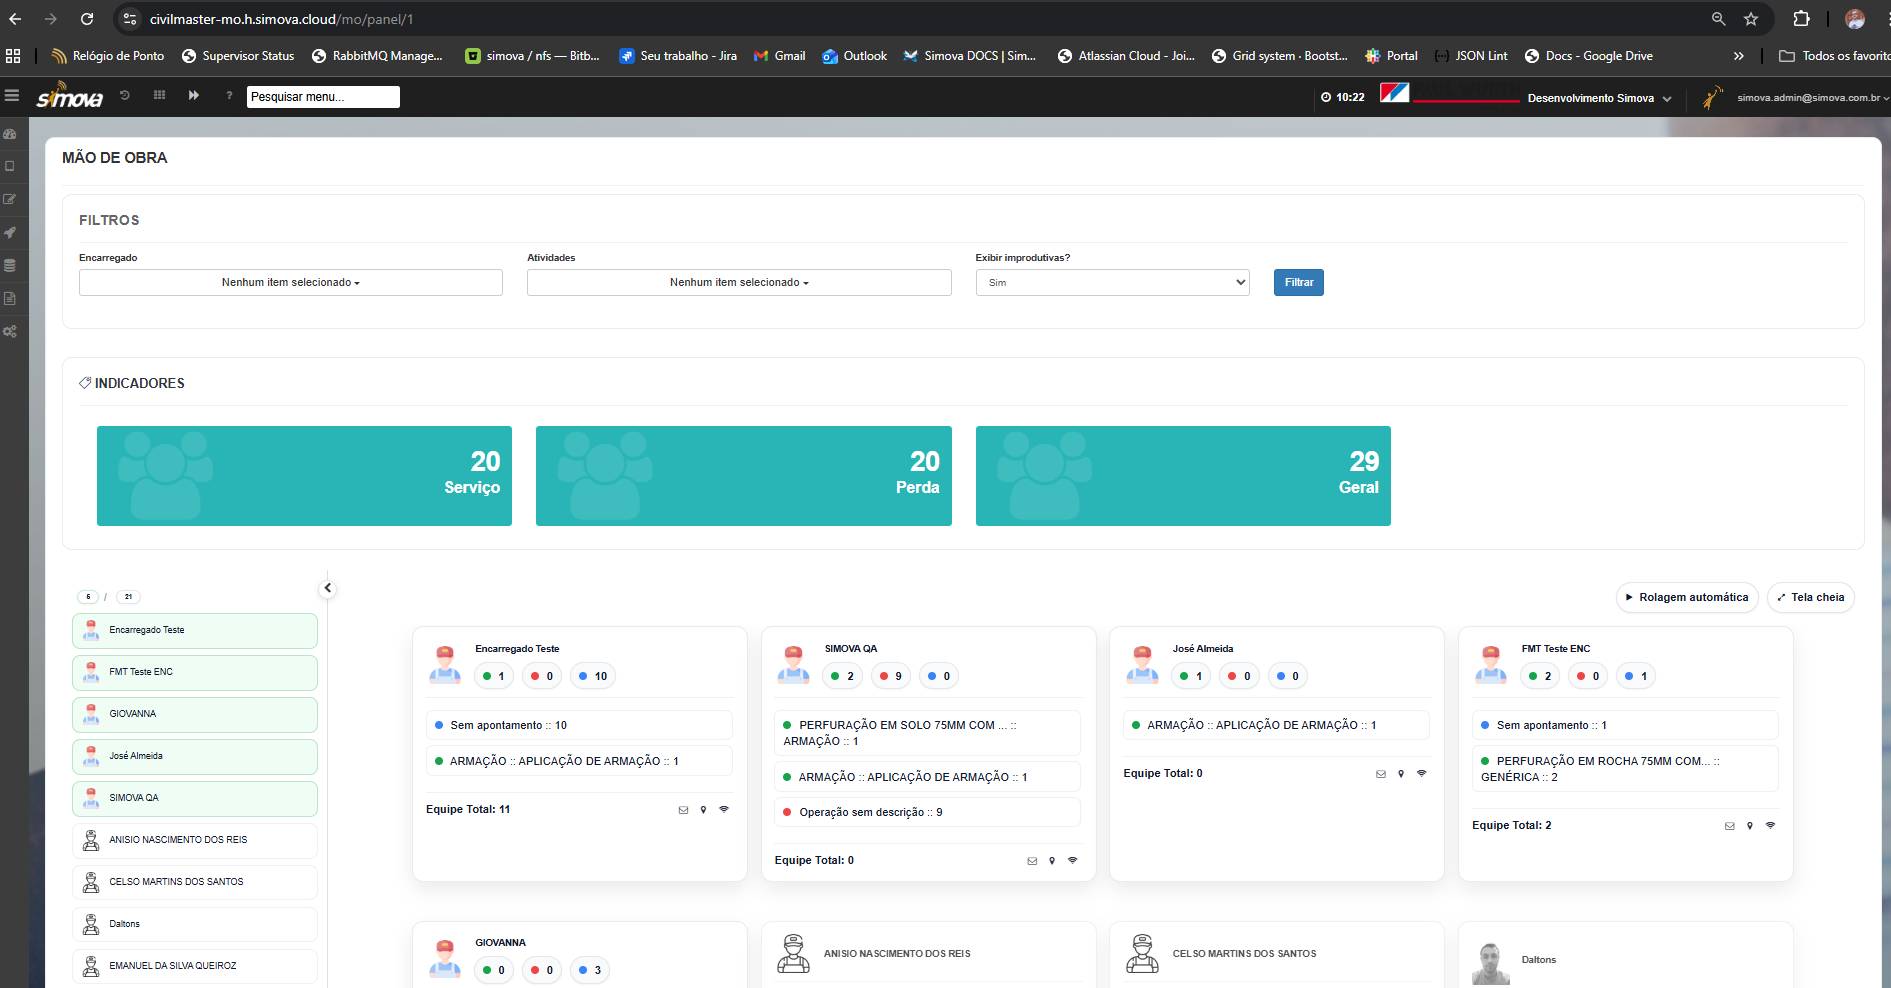Open the Exibir improdutivas select box
This screenshot has height=988, width=1891.
click(1112, 283)
